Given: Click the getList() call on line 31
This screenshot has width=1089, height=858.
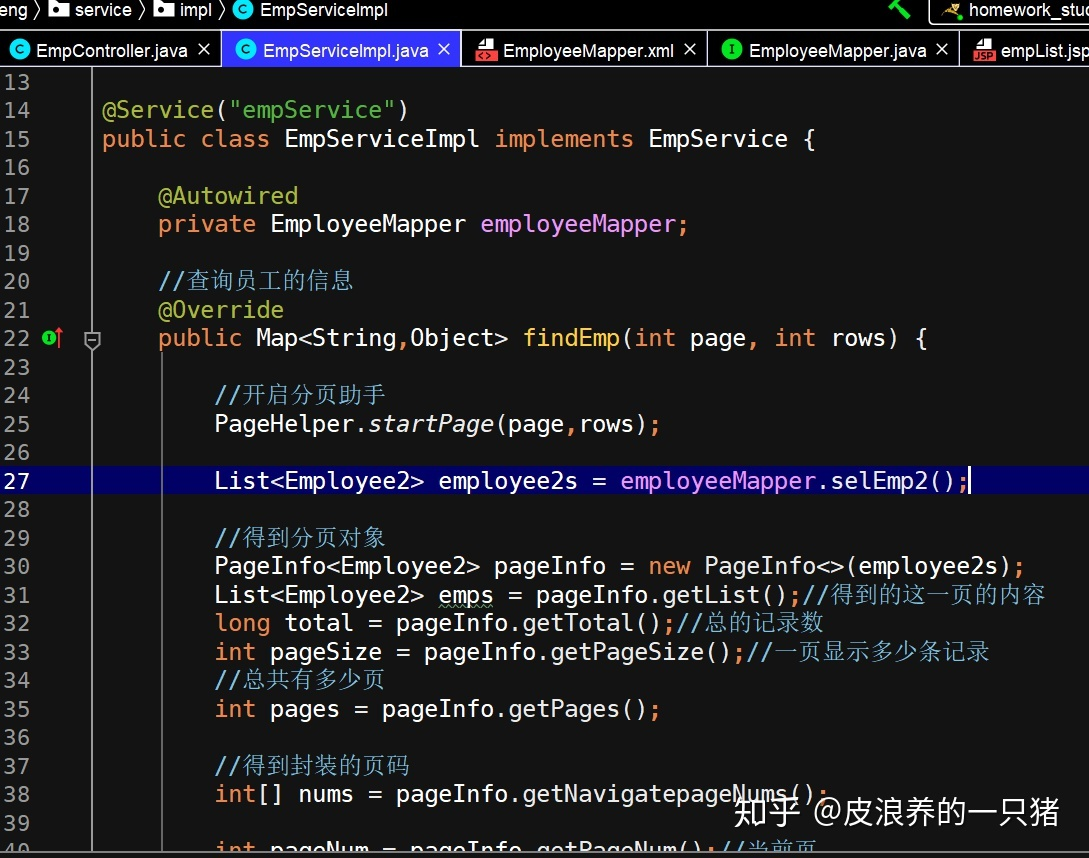Looking at the screenshot, I should 724,595.
